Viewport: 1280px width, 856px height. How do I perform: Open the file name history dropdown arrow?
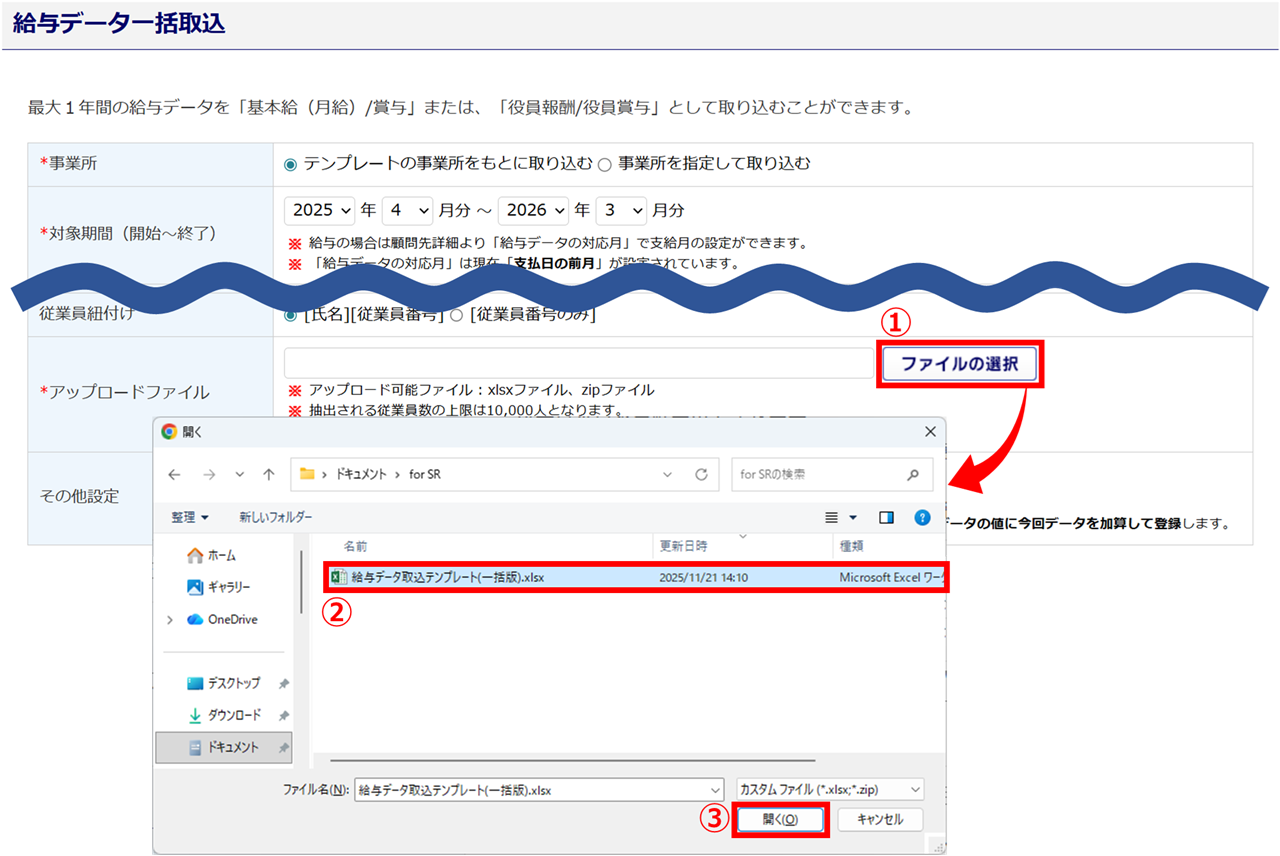point(714,790)
